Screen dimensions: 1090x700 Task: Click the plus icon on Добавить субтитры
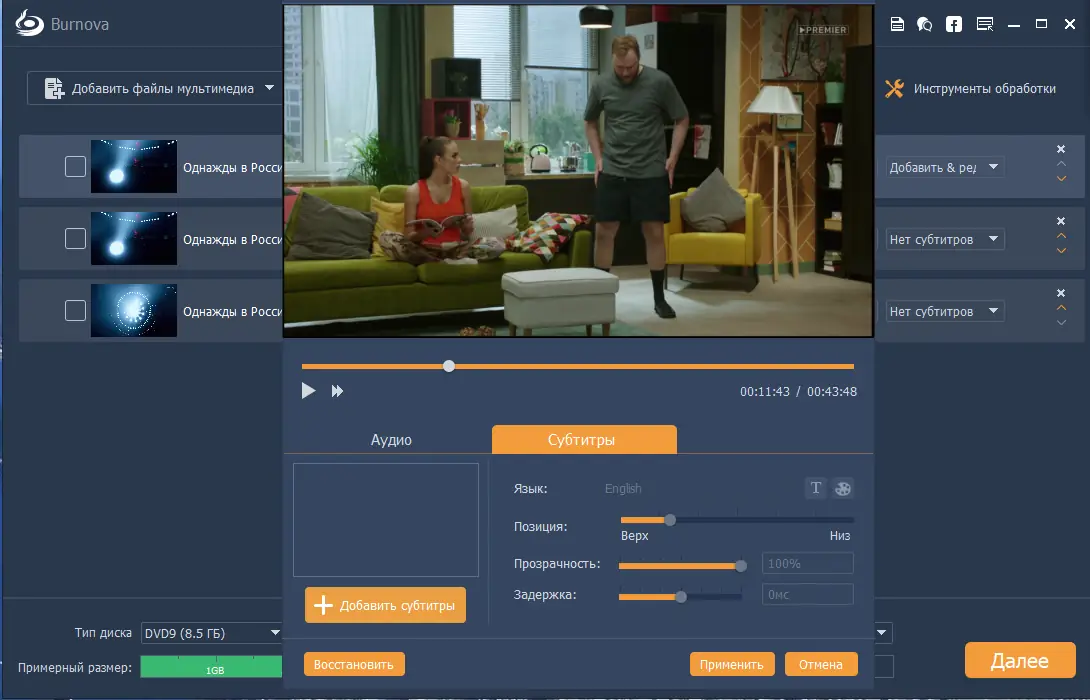tap(323, 605)
